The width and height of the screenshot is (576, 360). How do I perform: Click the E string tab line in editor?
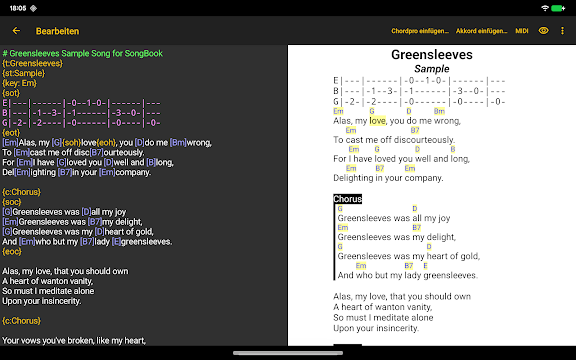tap(81, 103)
